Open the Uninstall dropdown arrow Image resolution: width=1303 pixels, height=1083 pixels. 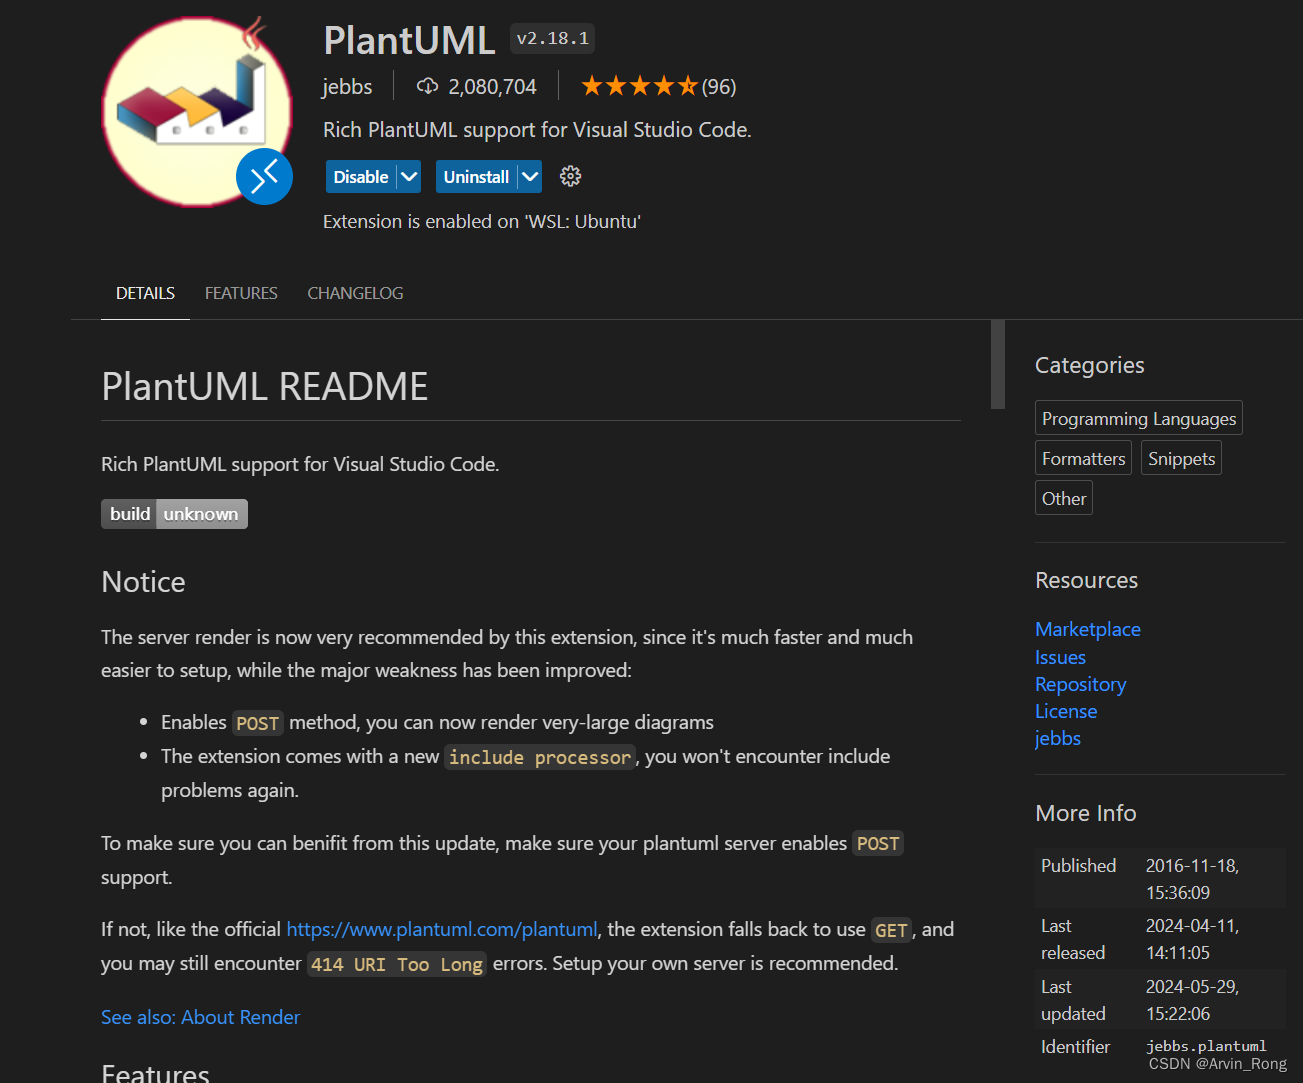[530, 177]
